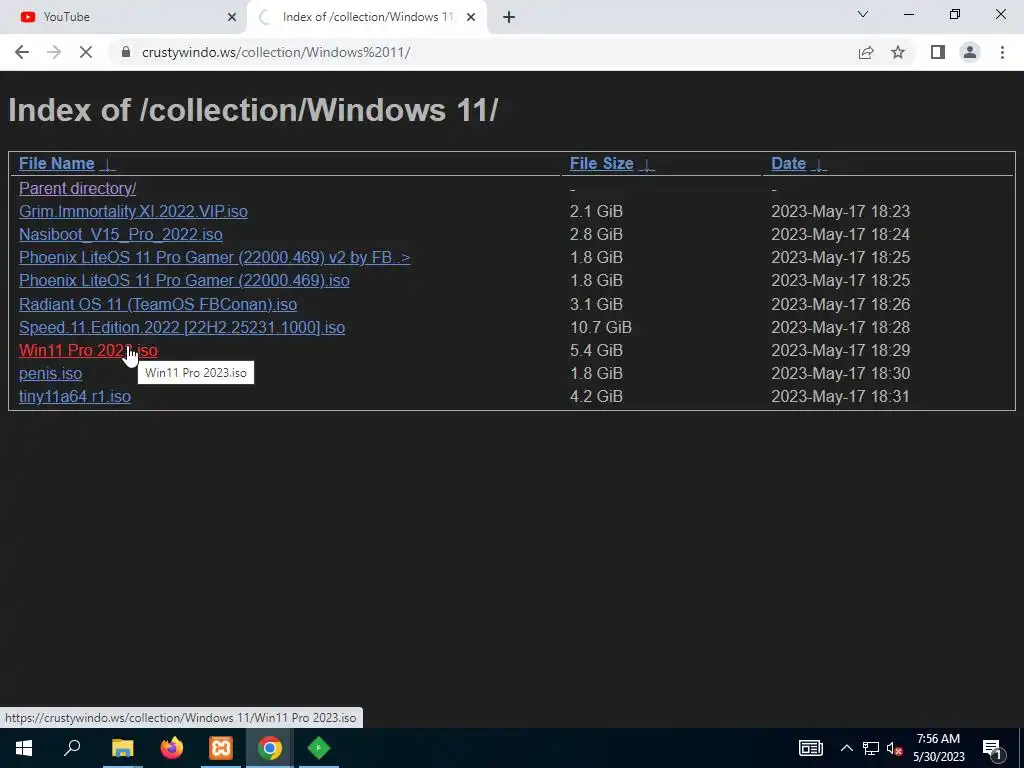
Task: Open Windows taskbar search
Action: (72, 748)
